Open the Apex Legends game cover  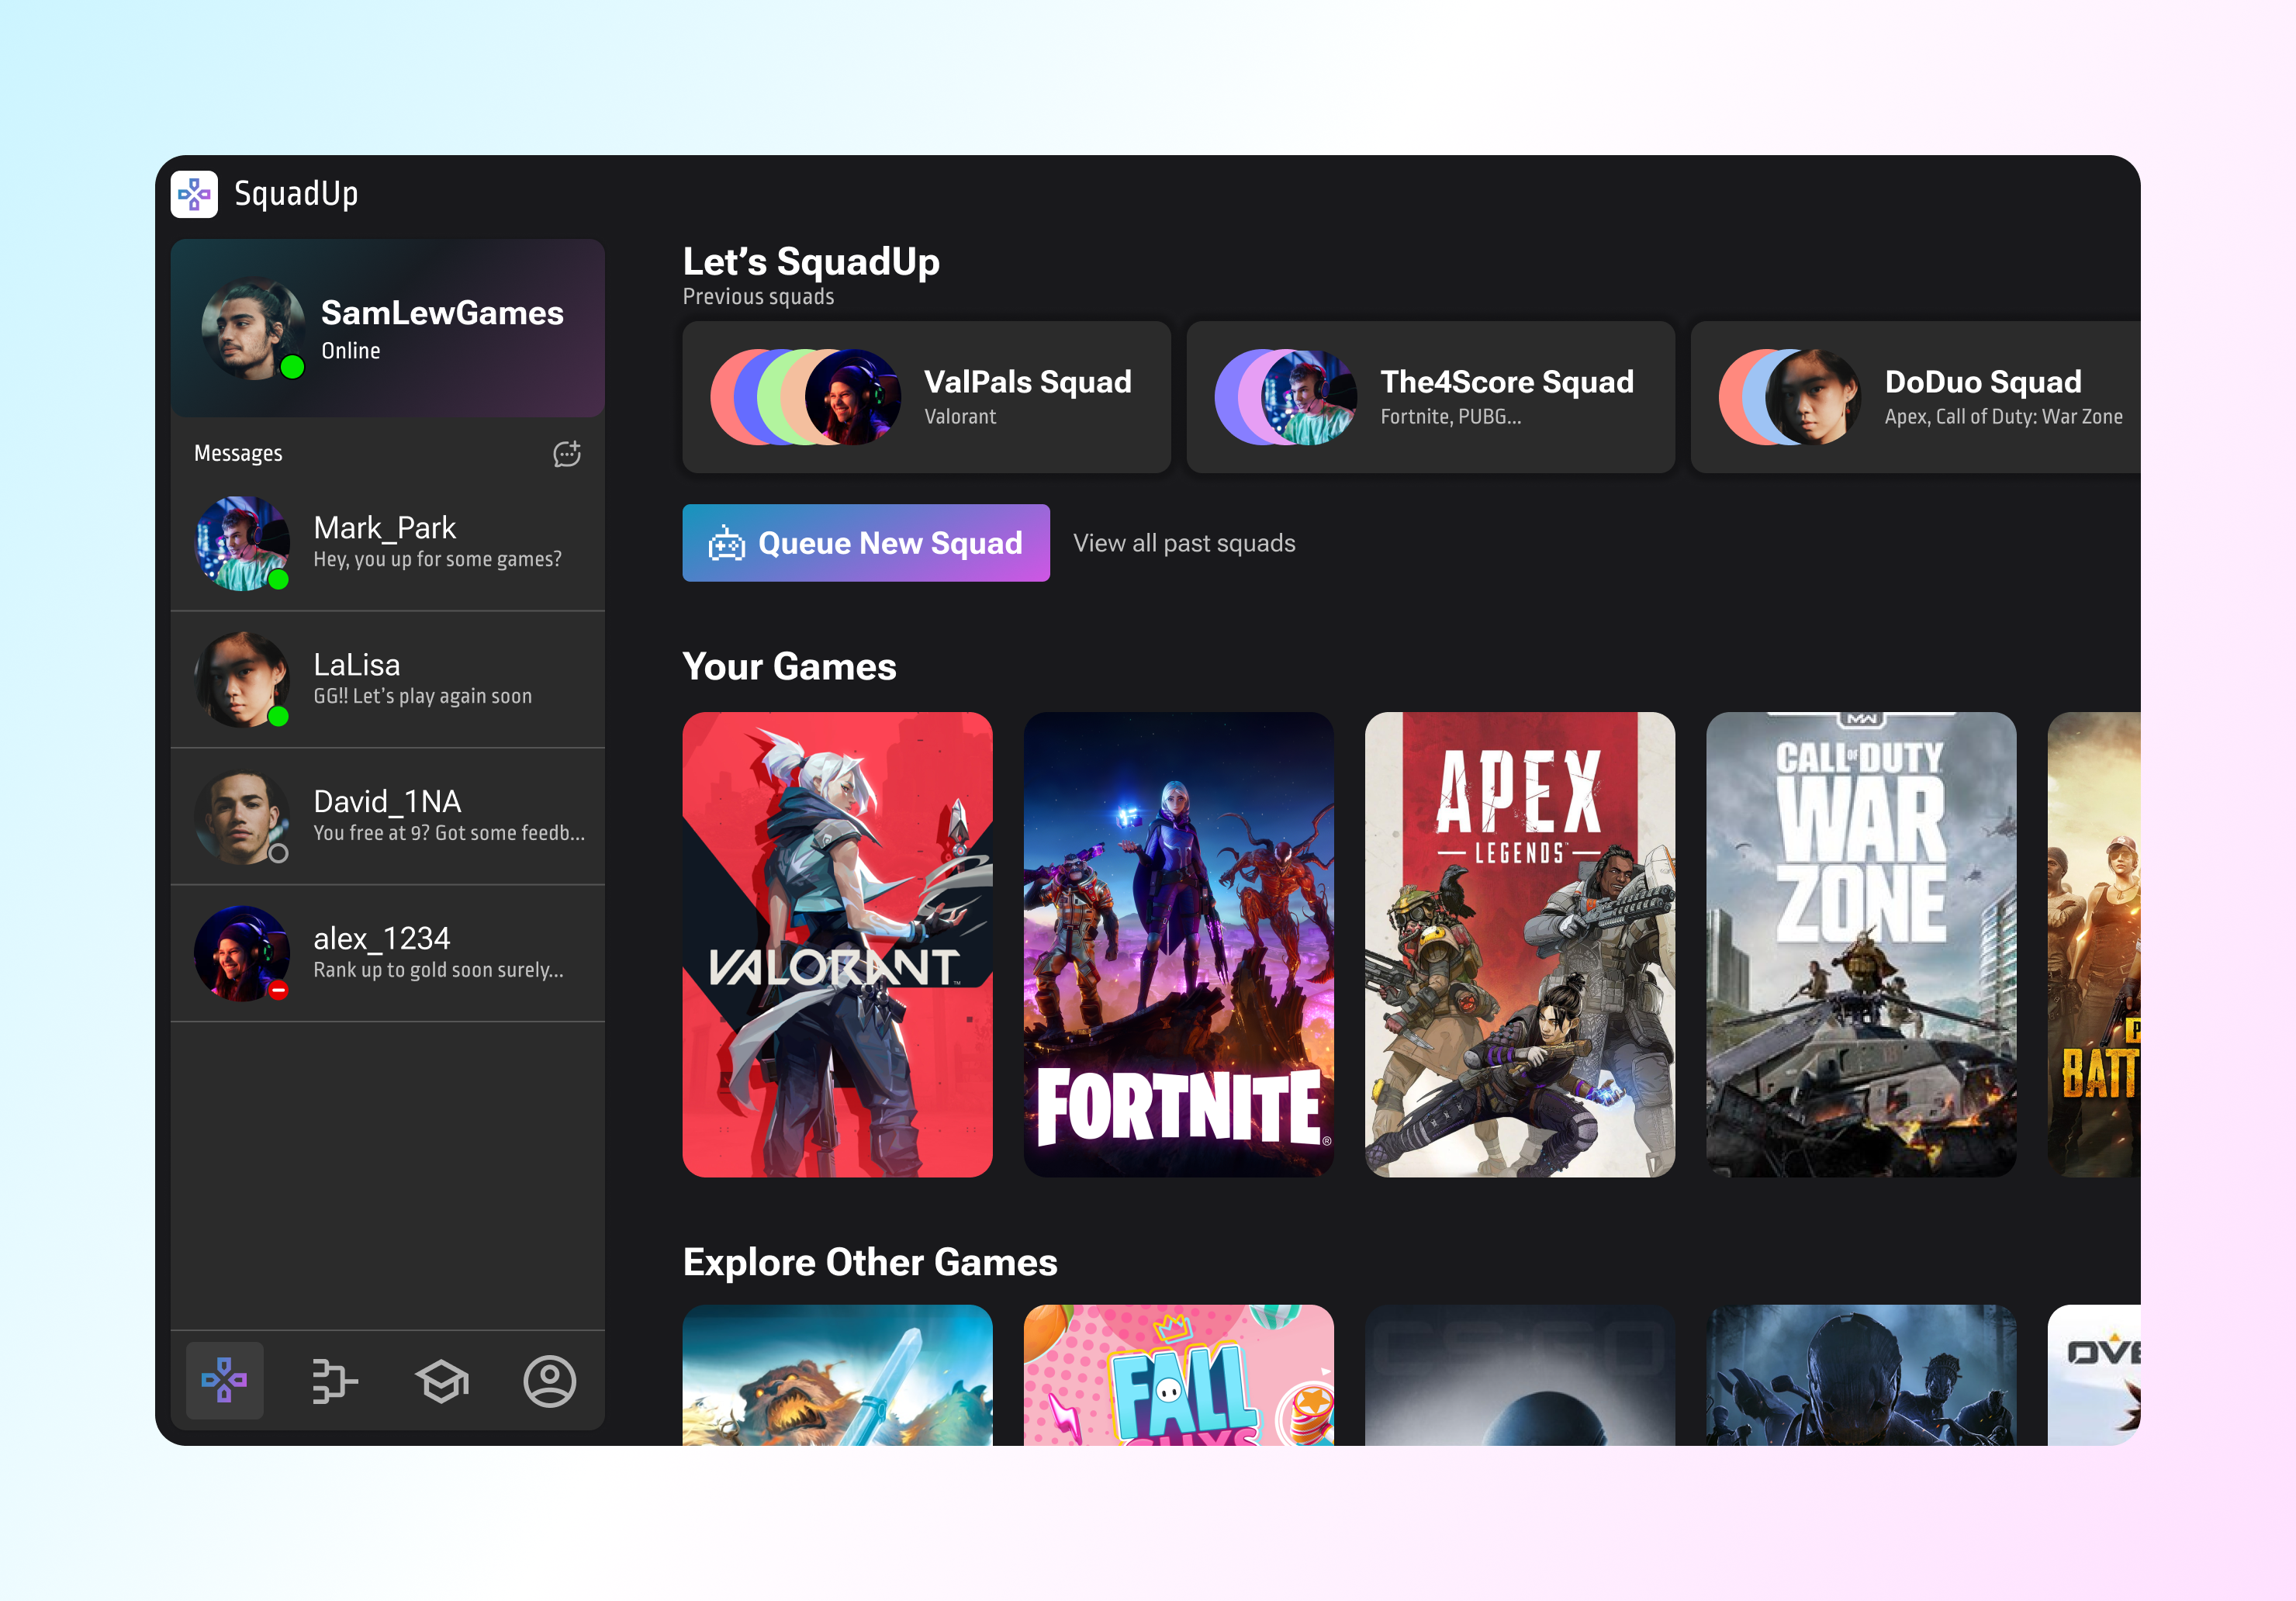[1519, 944]
